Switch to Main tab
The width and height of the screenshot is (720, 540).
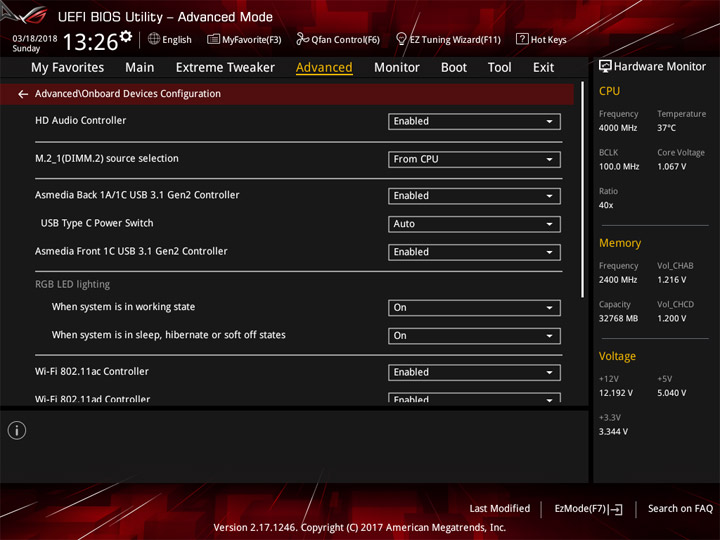[140, 68]
